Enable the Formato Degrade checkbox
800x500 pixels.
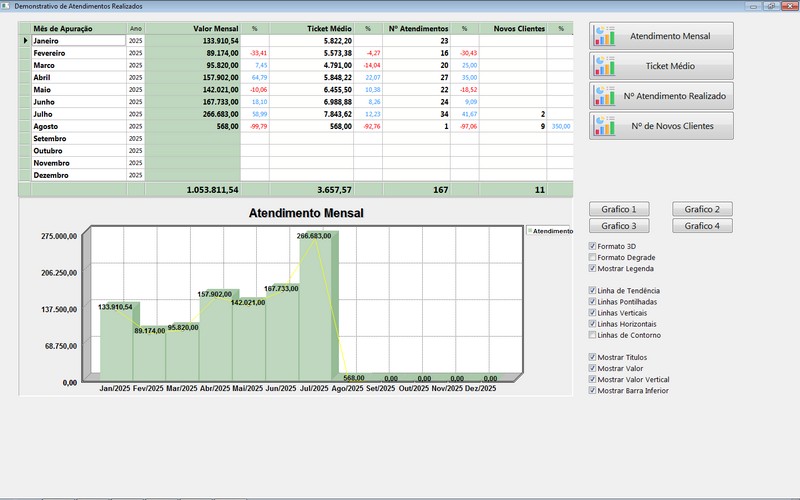(x=593, y=257)
